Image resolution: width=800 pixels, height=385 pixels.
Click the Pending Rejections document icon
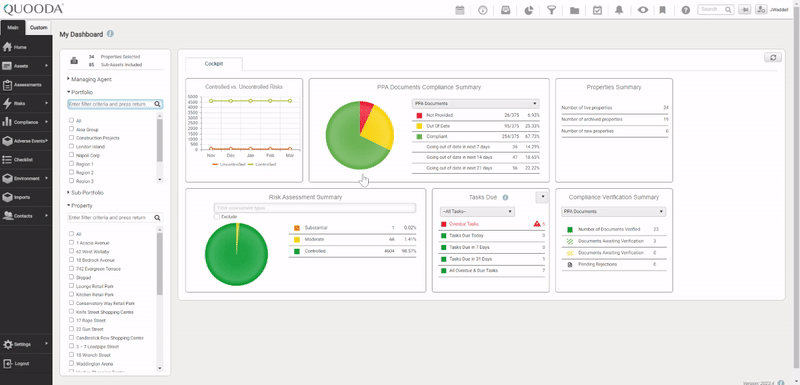click(x=570, y=265)
